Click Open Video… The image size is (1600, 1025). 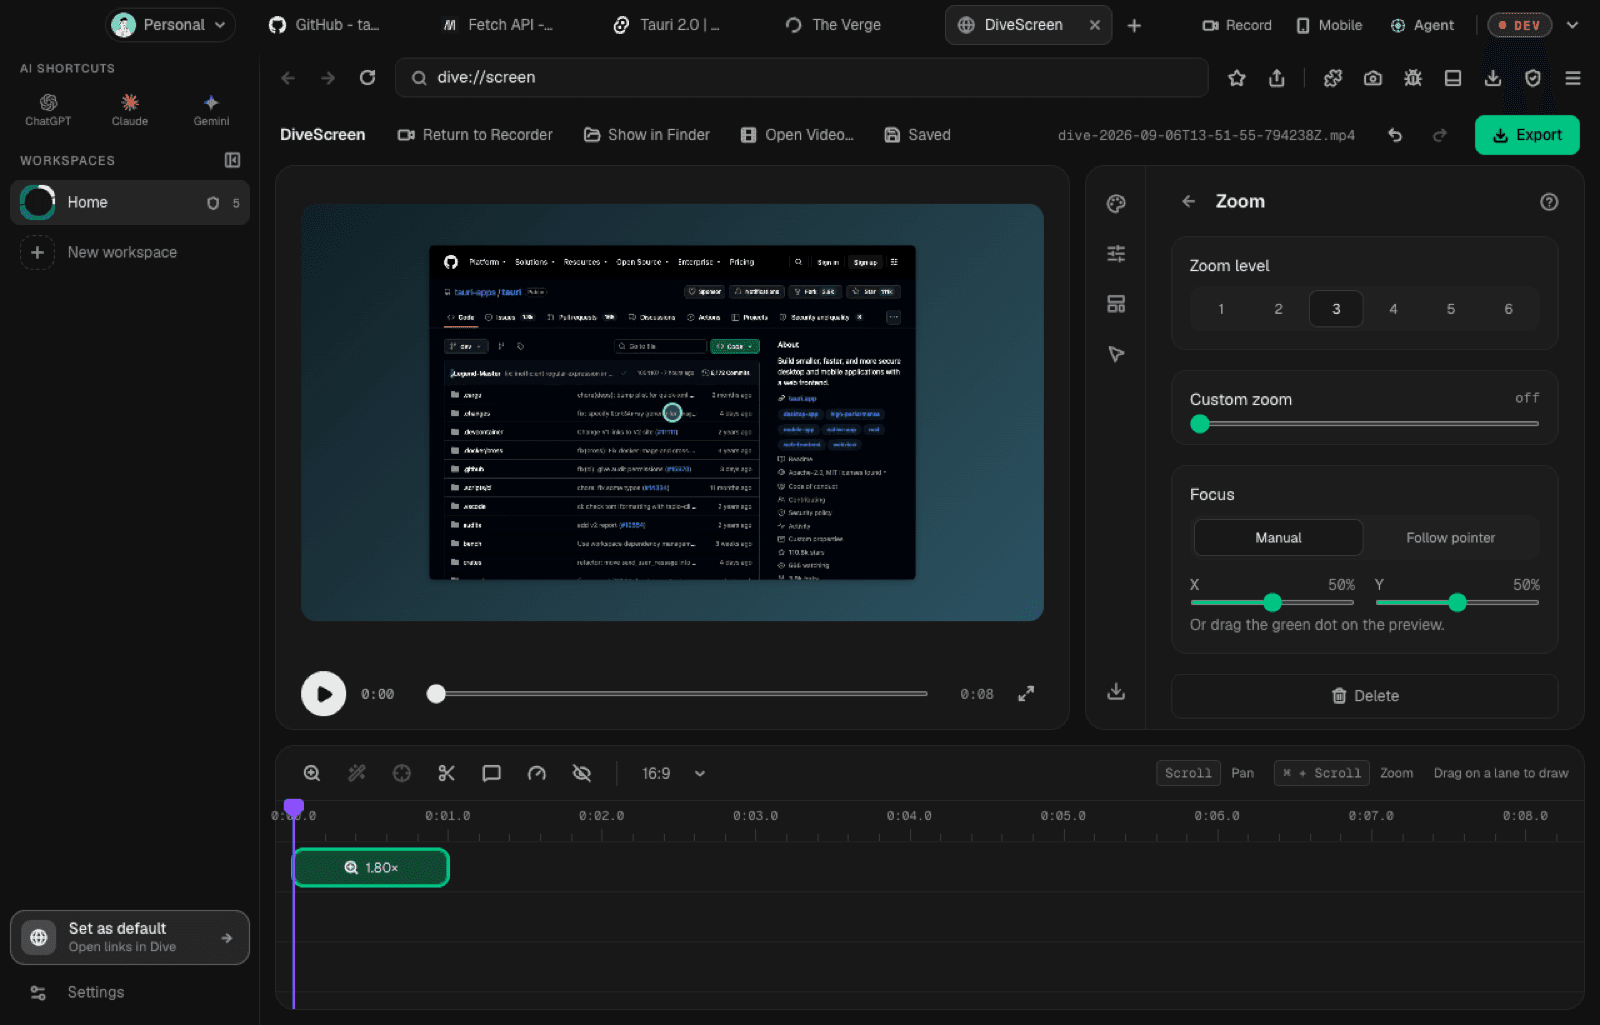point(797,135)
